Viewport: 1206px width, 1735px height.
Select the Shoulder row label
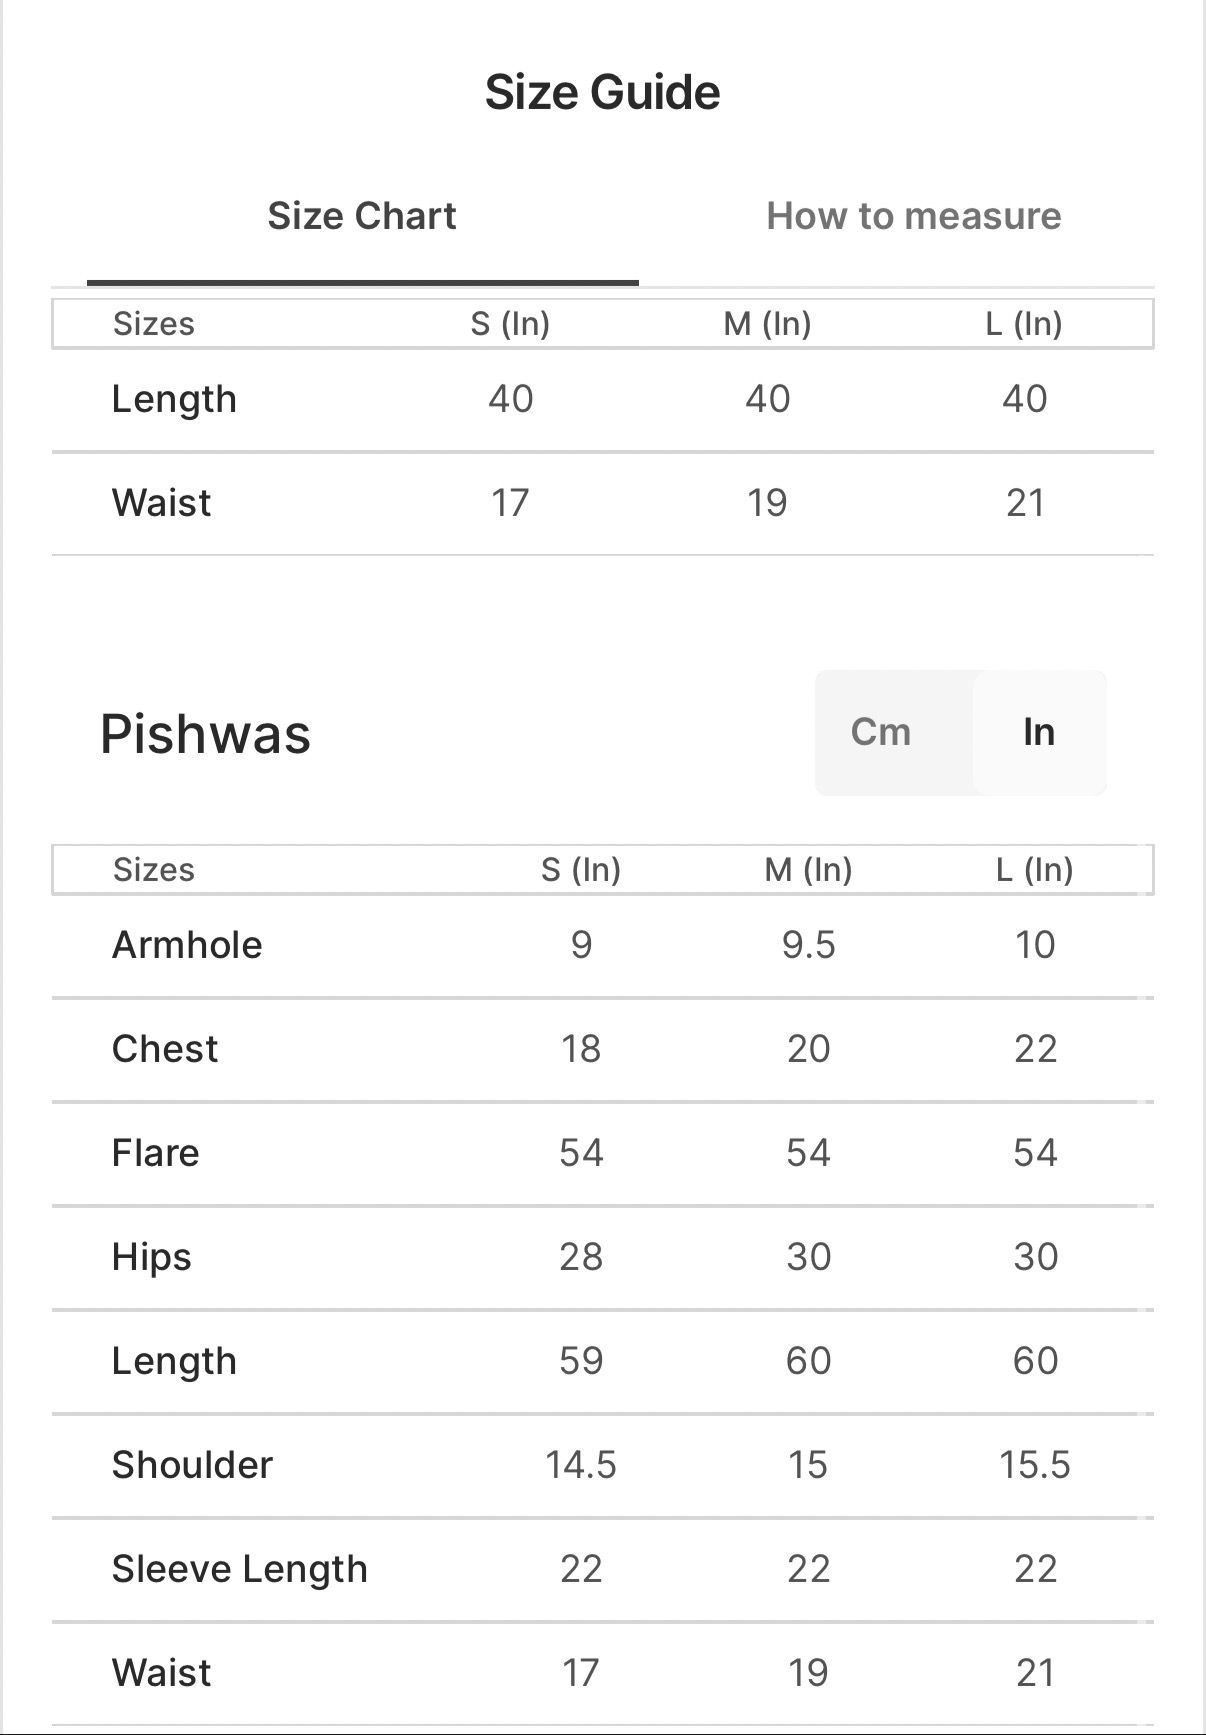pyautogui.click(x=192, y=1465)
